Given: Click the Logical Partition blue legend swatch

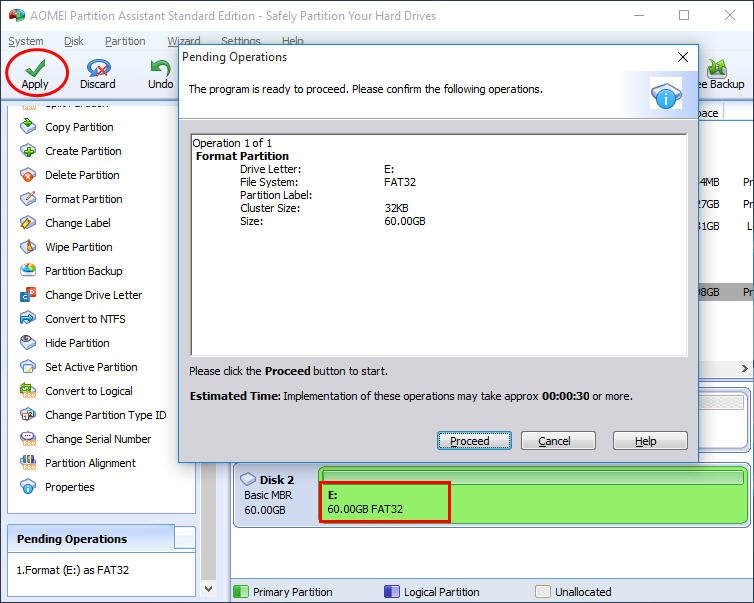Looking at the screenshot, I should pyautogui.click(x=392, y=591).
